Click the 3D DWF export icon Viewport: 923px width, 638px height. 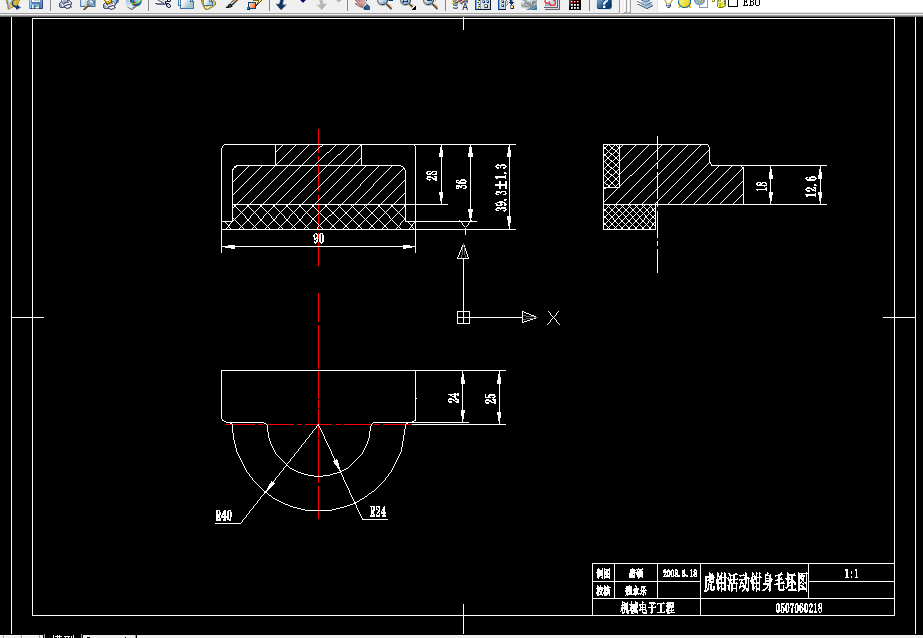coord(134,4)
